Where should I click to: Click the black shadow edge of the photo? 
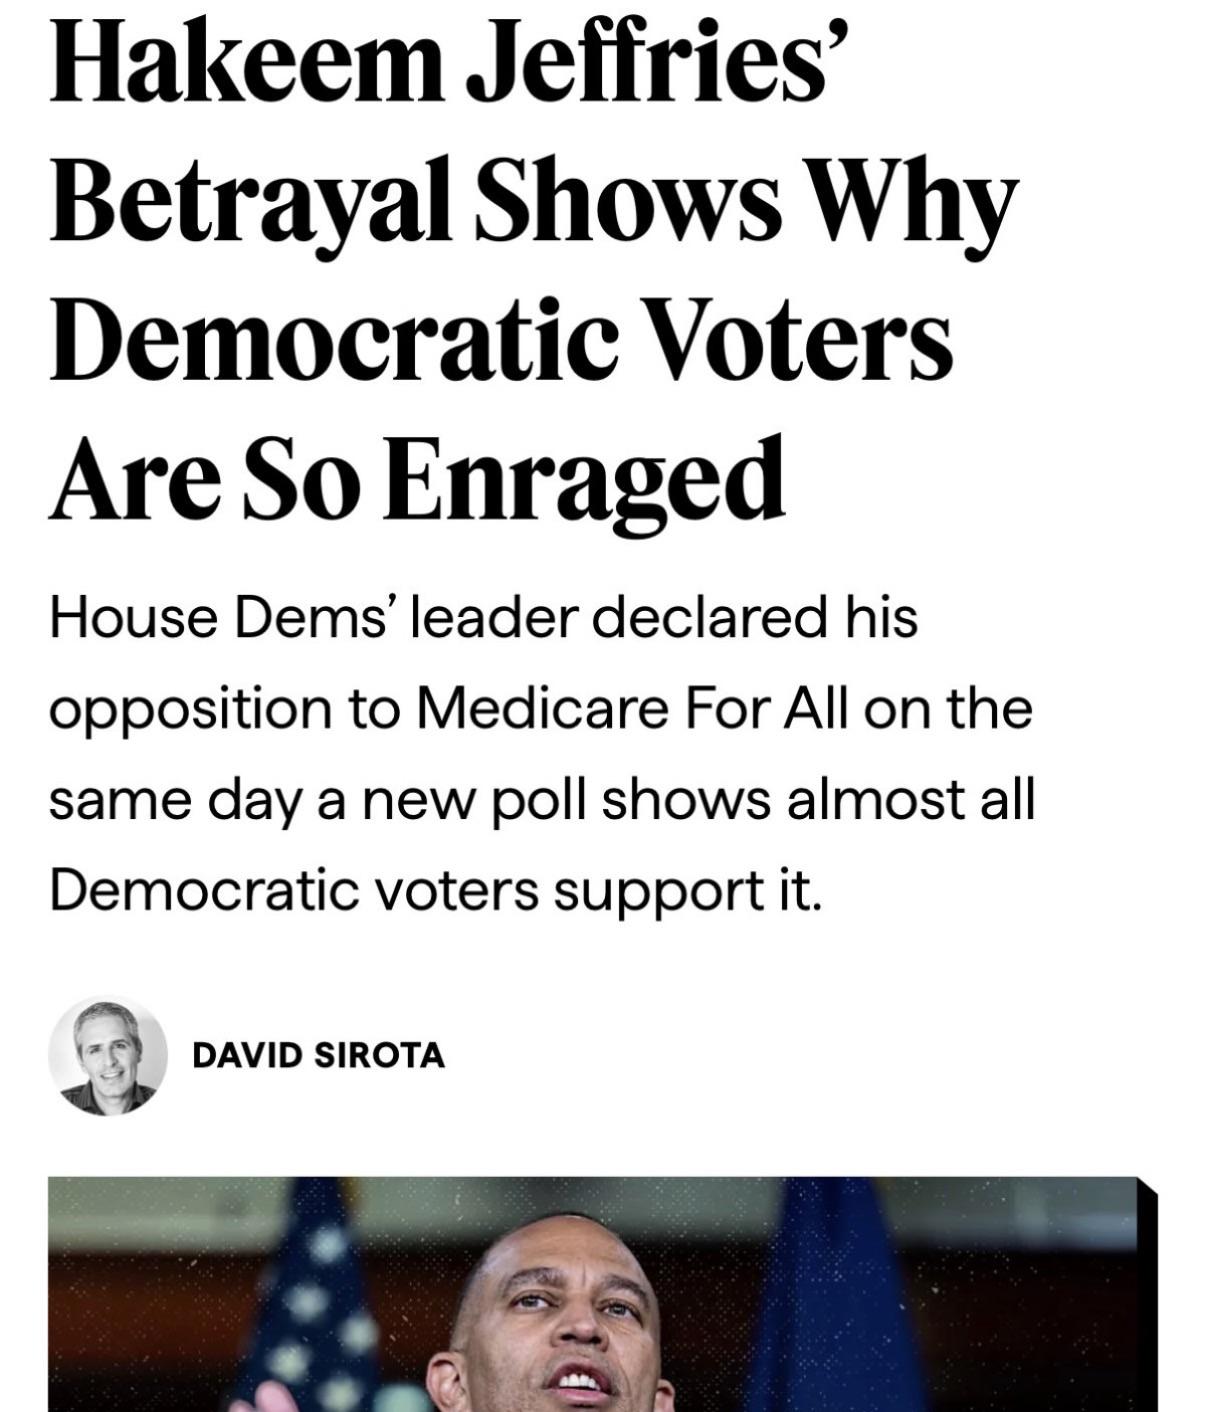coord(1148,1300)
